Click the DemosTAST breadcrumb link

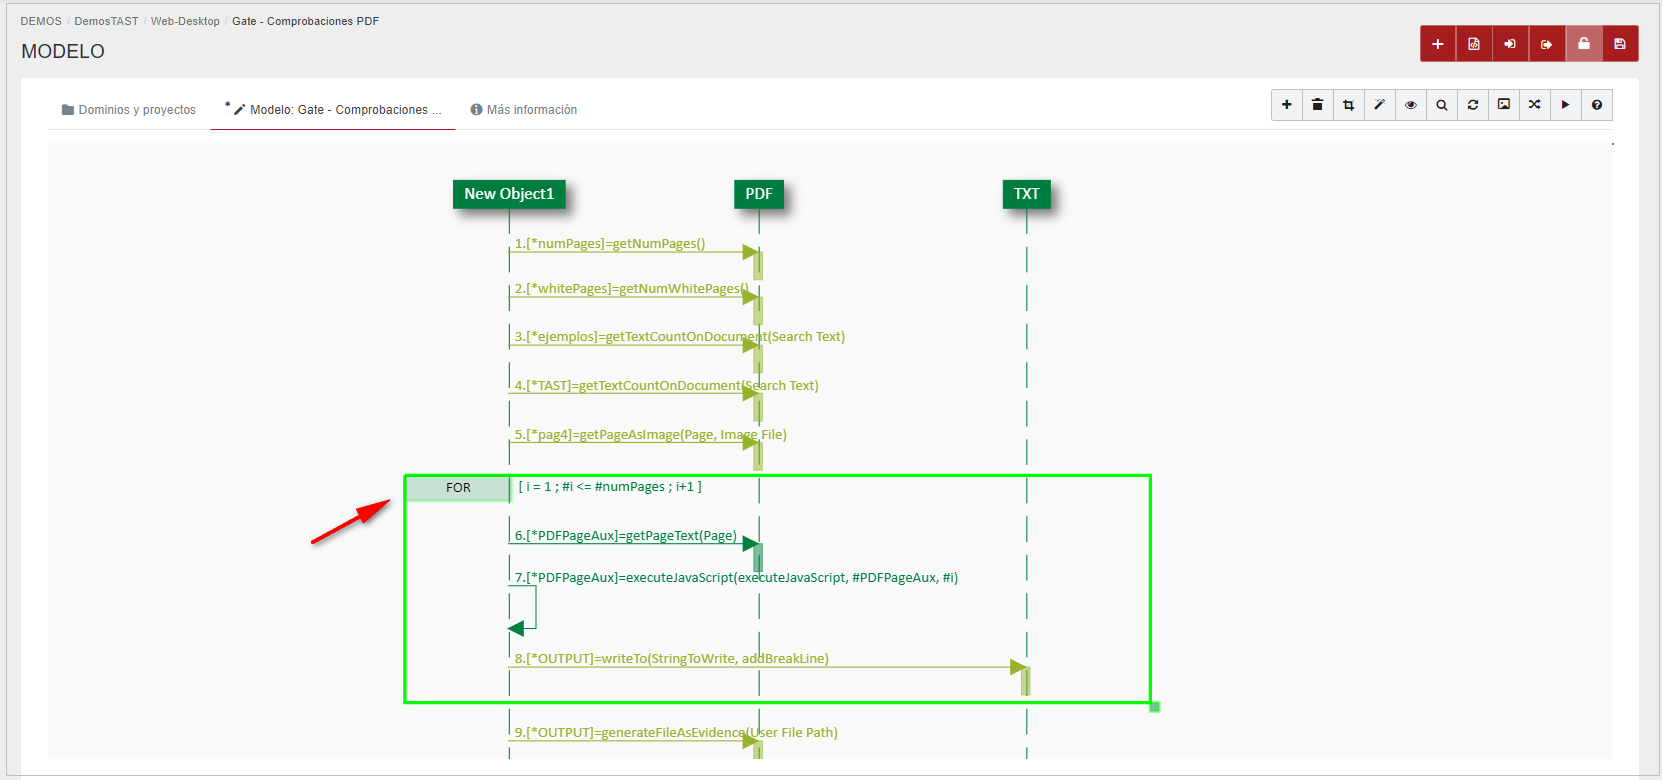(x=106, y=21)
